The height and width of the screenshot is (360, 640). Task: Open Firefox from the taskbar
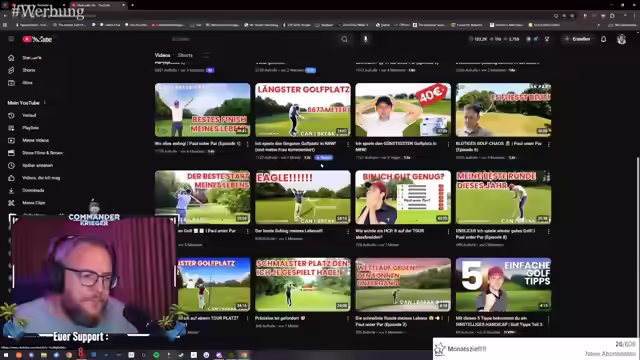(x=19, y=355)
